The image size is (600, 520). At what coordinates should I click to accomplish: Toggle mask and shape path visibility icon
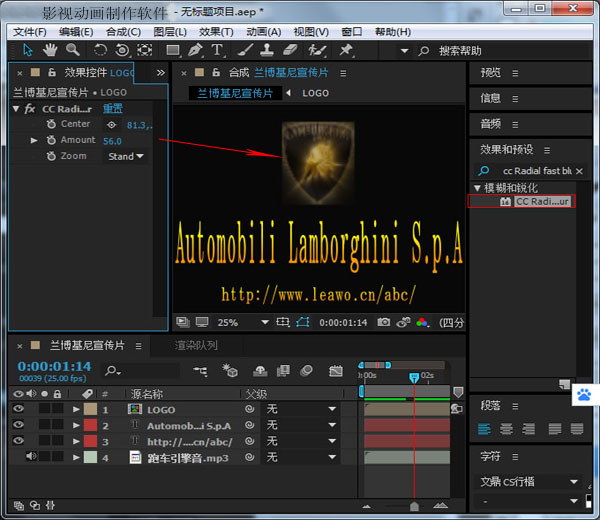[x=303, y=322]
